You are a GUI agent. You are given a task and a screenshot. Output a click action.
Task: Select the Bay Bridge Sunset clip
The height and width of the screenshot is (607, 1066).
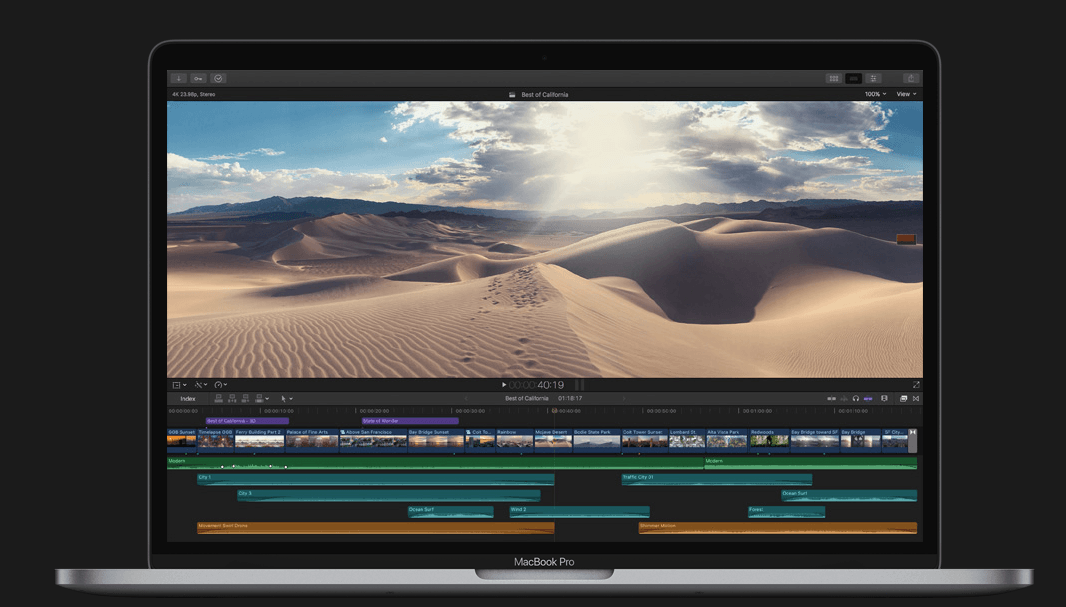436,440
